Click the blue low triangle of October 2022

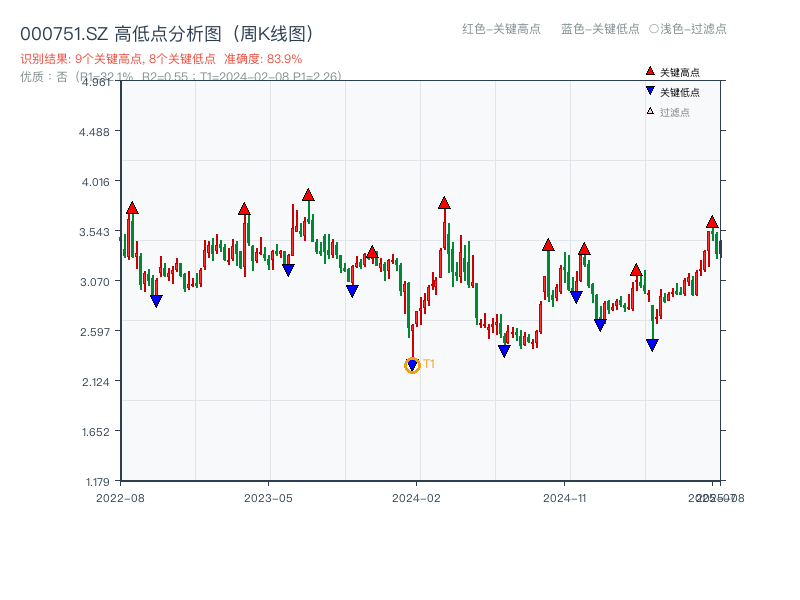point(157,301)
